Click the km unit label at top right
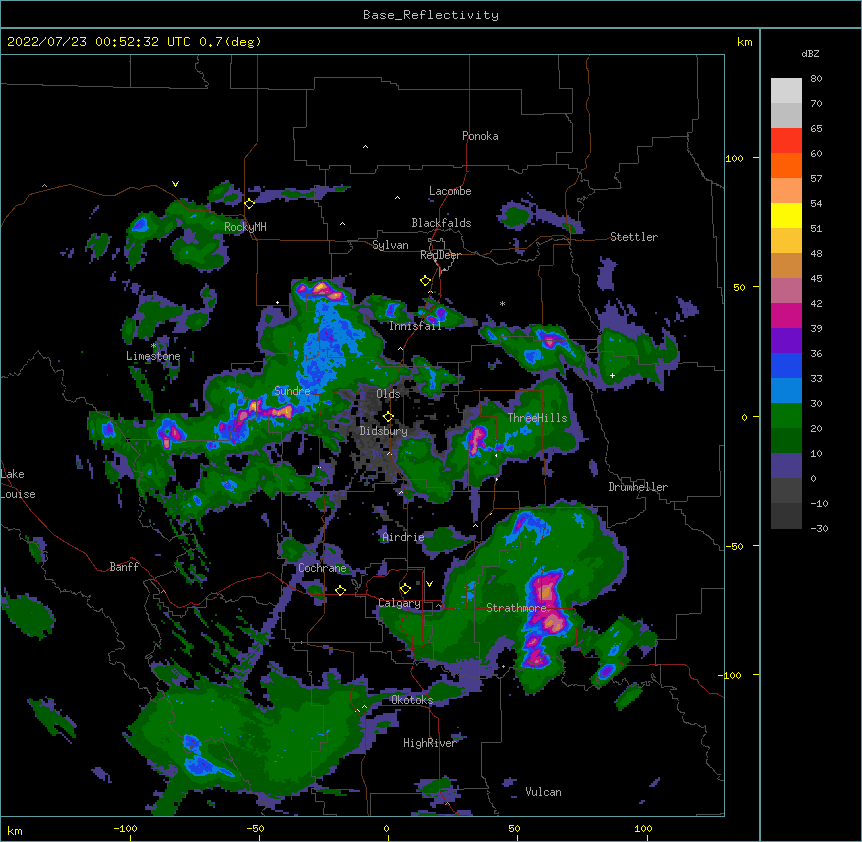The height and width of the screenshot is (842, 862). pyautogui.click(x=744, y=42)
